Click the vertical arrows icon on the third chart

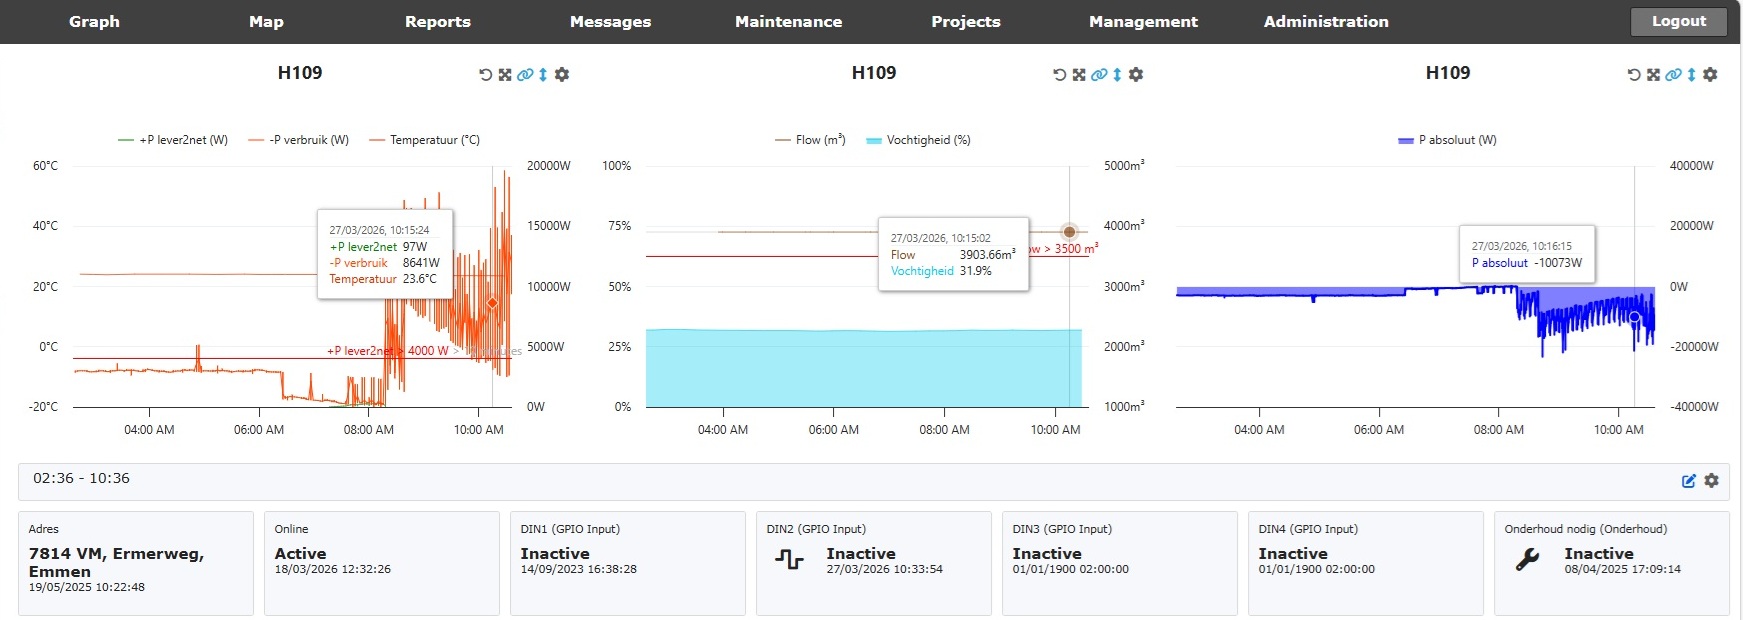(1691, 75)
